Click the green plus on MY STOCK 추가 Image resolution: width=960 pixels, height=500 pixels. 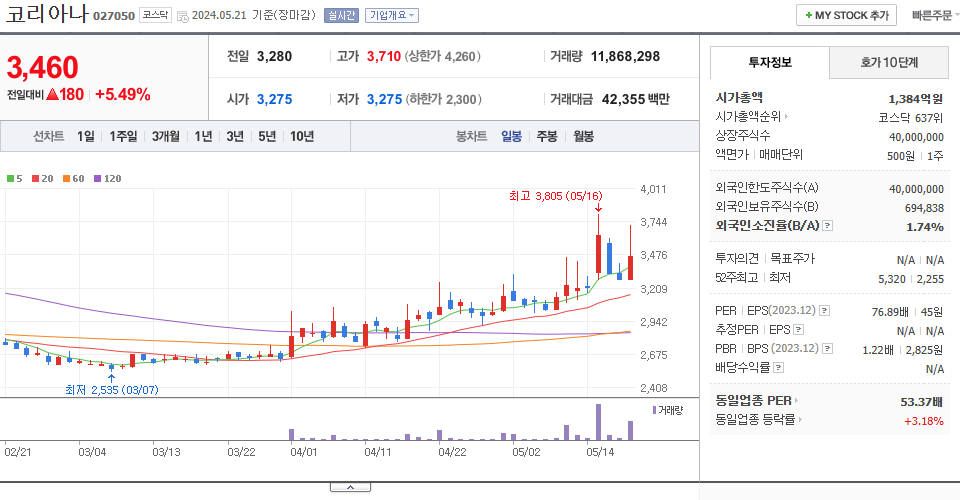809,15
